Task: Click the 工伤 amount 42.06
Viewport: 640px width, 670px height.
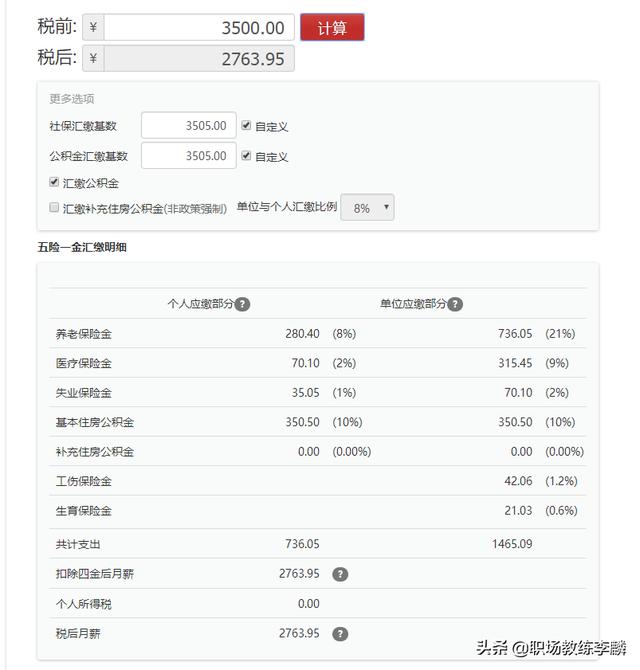Action: tap(518, 481)
